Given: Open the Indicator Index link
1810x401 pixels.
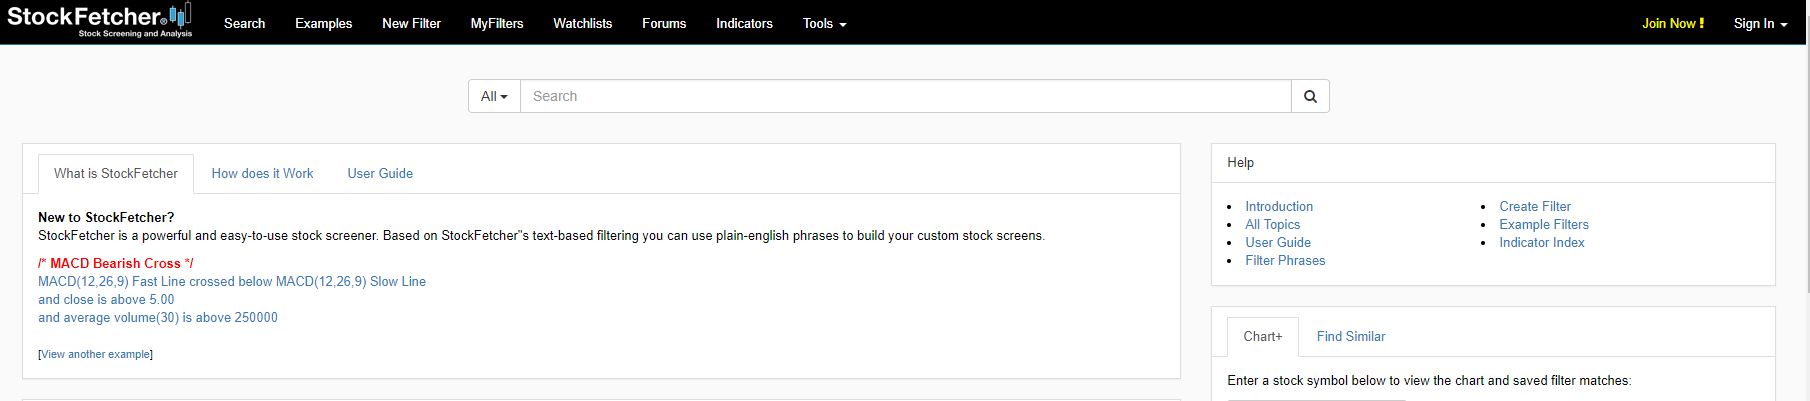Looking at the screenshot, I should [x=1541, y=242].
